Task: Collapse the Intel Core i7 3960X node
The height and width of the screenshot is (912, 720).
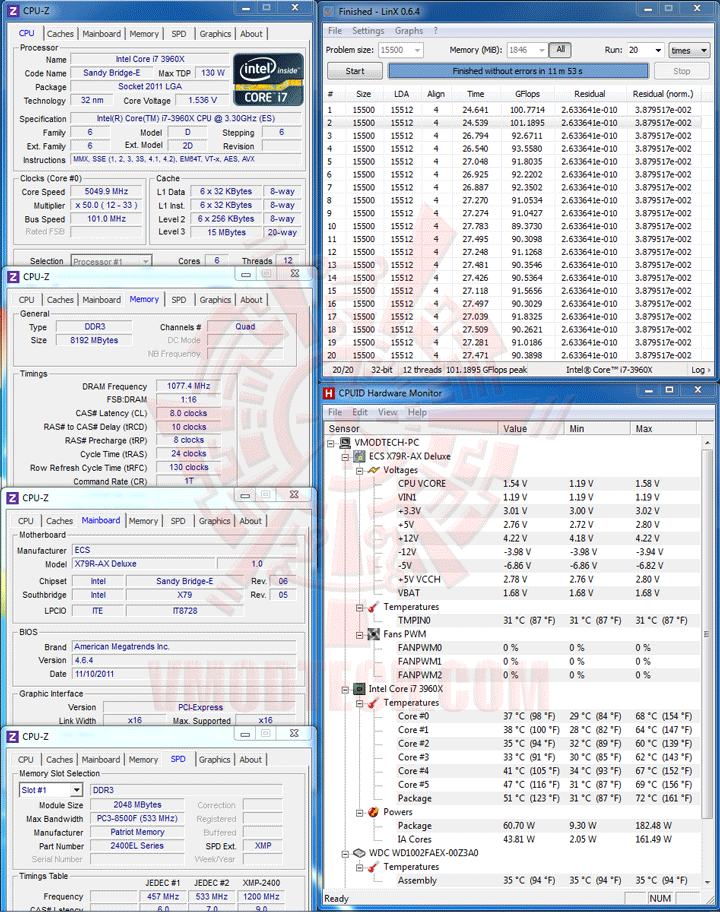Action: click(345, 689)
